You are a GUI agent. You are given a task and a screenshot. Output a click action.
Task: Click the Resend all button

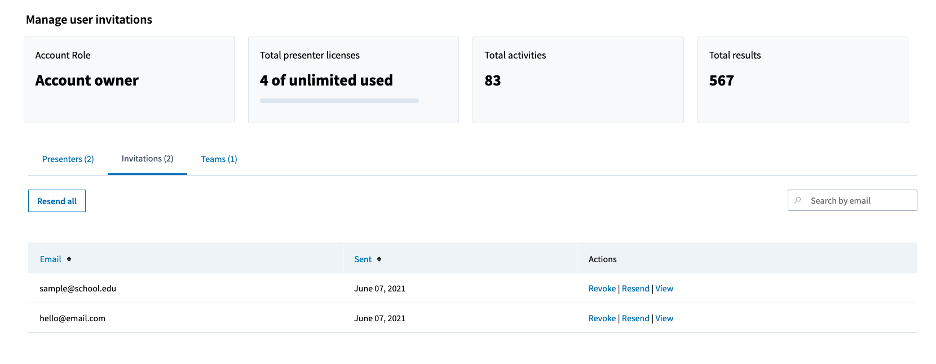[x=57, y=201]
